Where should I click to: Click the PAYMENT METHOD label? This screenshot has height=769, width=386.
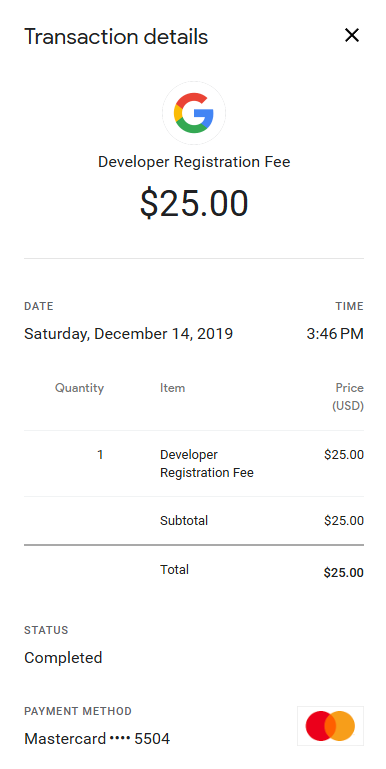(x=78, y=711)
